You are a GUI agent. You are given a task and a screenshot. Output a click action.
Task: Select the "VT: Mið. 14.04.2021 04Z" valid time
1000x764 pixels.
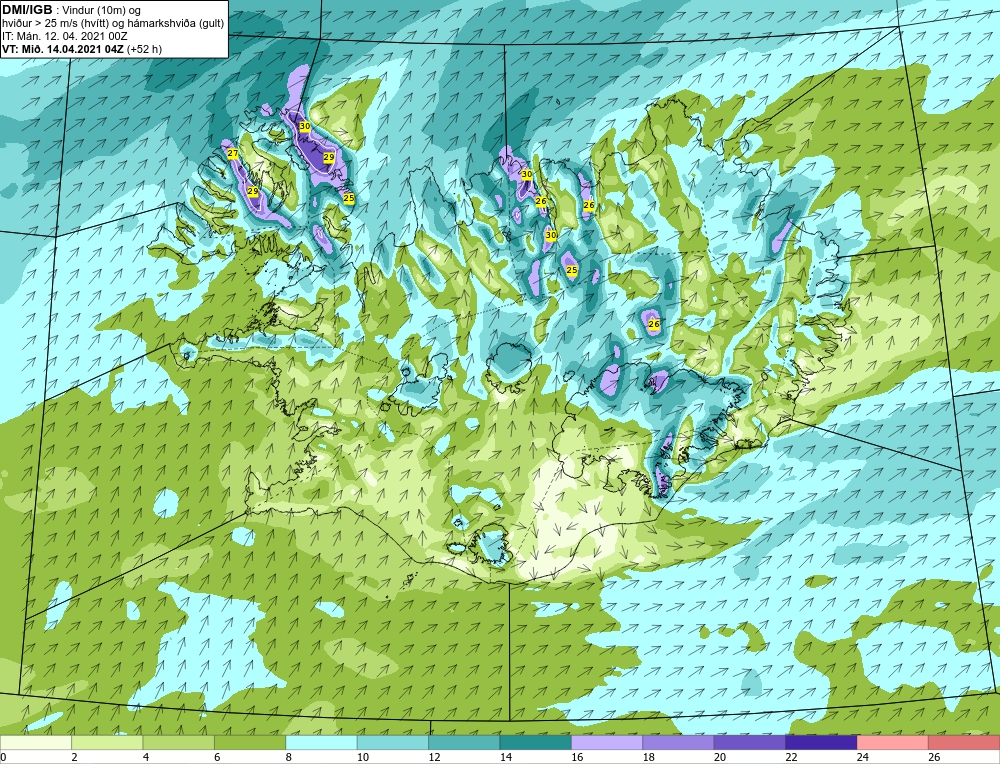[x=63, y=49]
